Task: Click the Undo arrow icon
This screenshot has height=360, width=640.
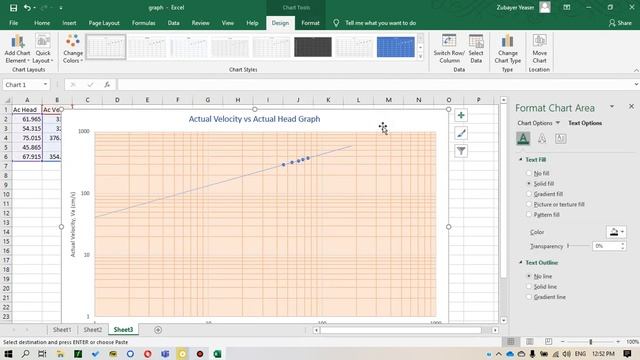Action: [27, 8]
